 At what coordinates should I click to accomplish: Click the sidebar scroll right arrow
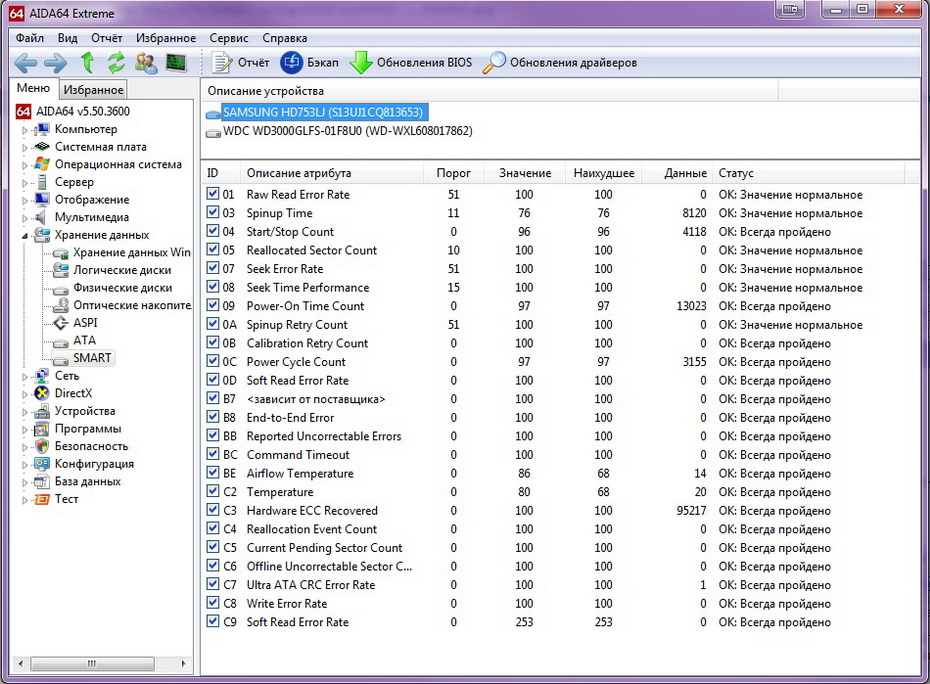tap(183, 663)
